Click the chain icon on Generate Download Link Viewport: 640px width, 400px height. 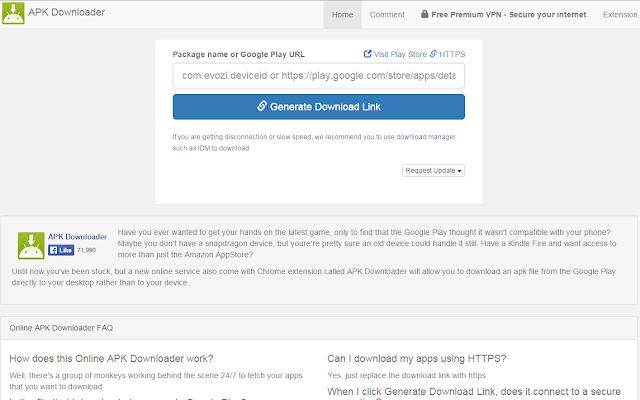pyautogui.click(x=262, y=106)
